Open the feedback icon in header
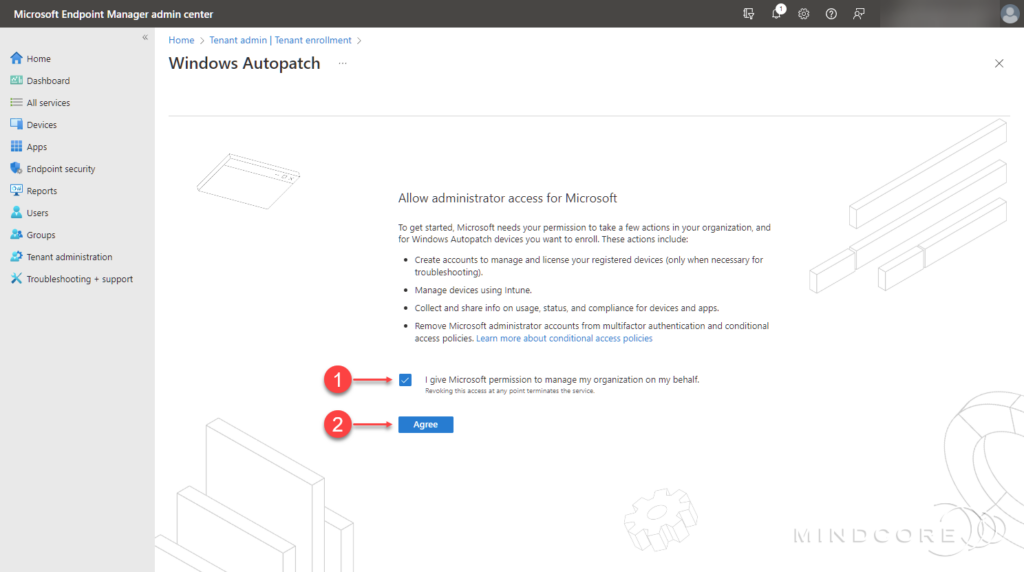Viewport: 1024px width, 572px height. [859, 14]
